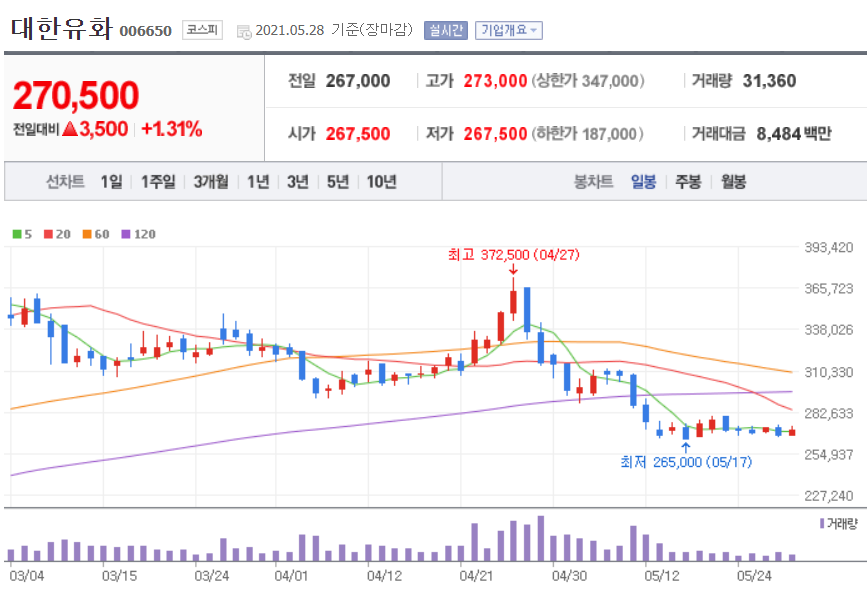Click the 282,633 price axis label

(x=828, y=414)
